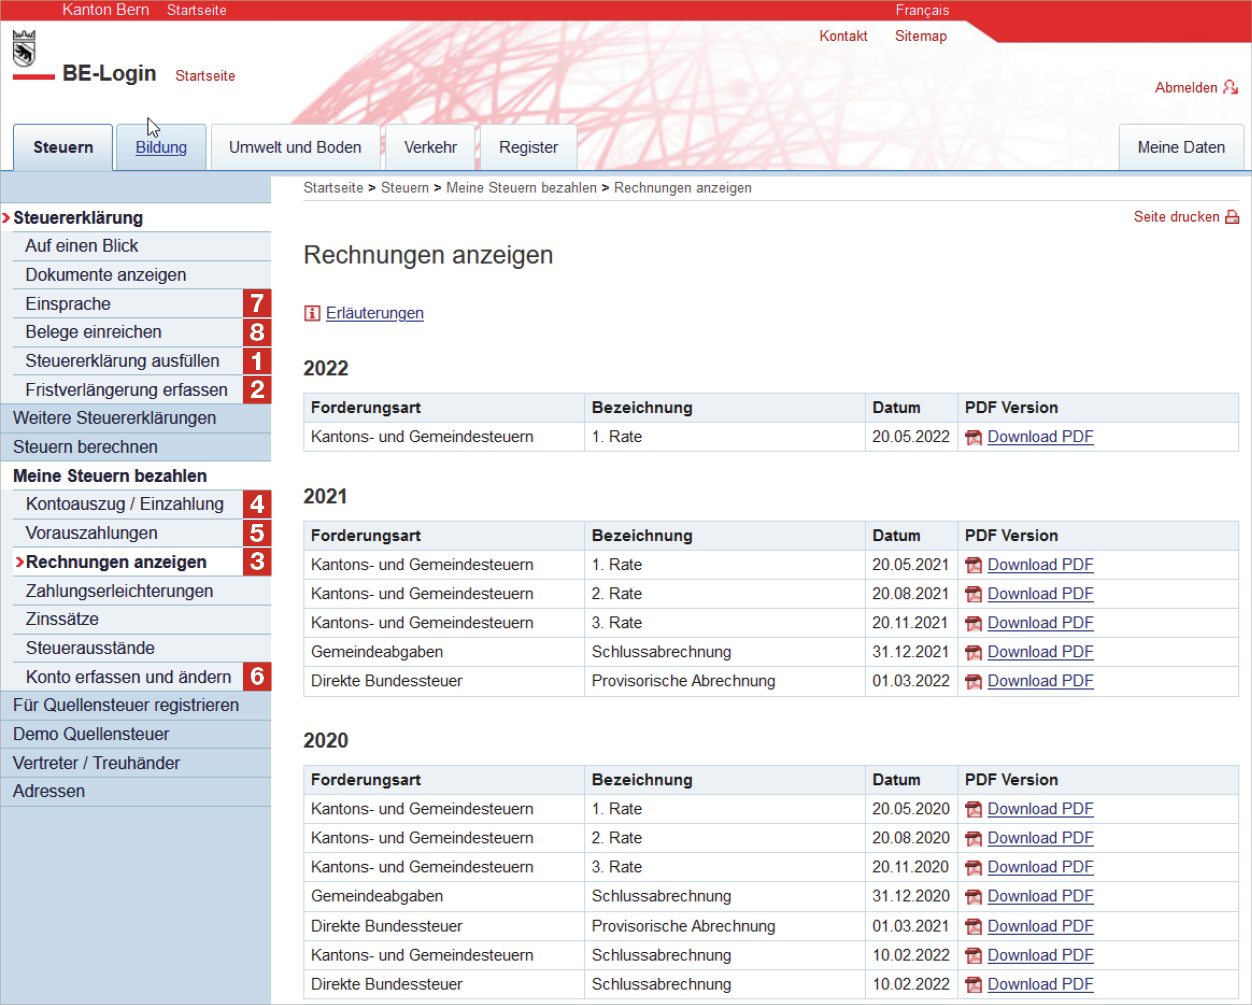Click PDF icon for 2022 1. Rate

[973, 437]
